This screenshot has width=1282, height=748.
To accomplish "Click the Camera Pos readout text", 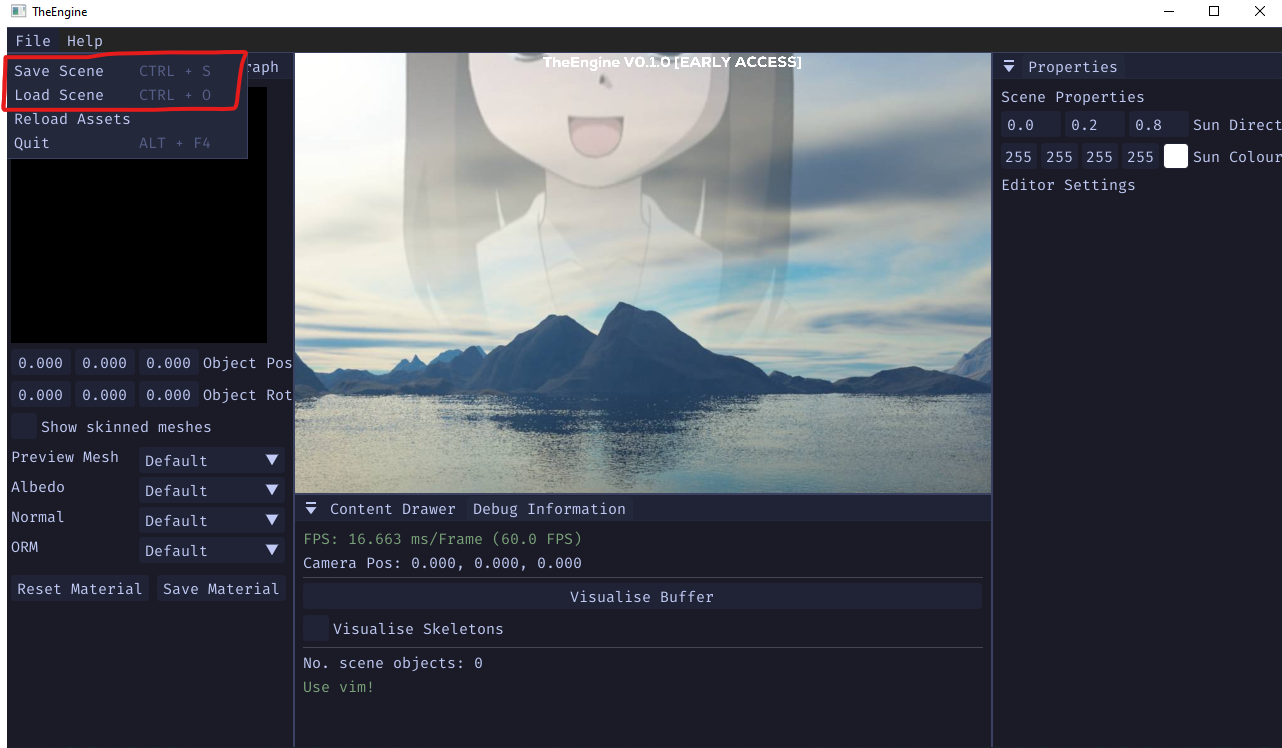I will coord(443,563).
